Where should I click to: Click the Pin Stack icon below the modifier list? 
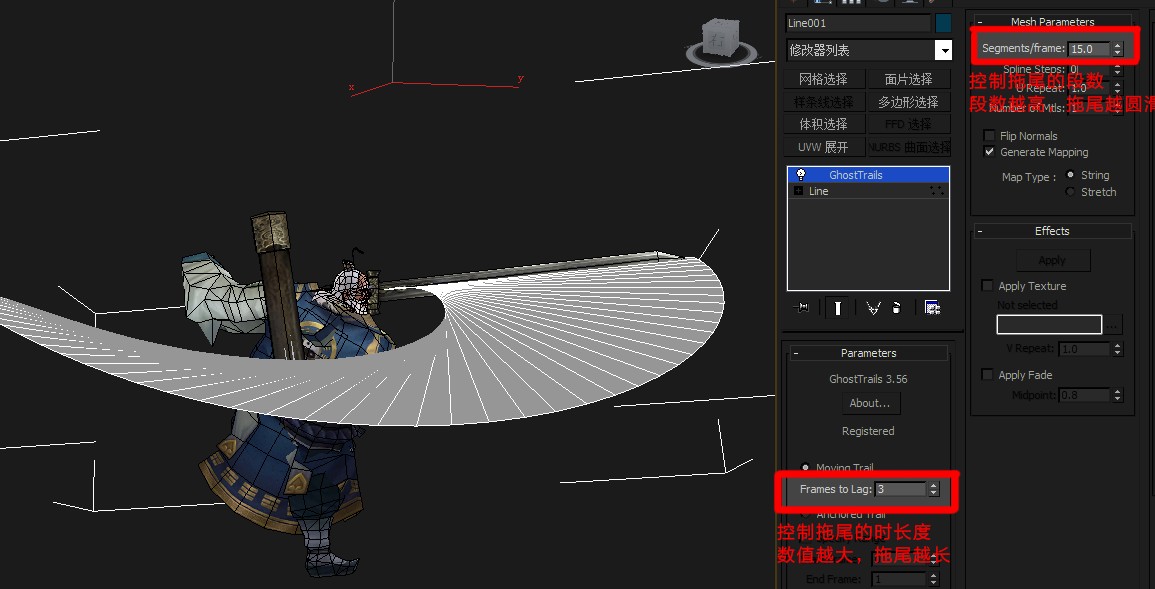tap(801, 308)
